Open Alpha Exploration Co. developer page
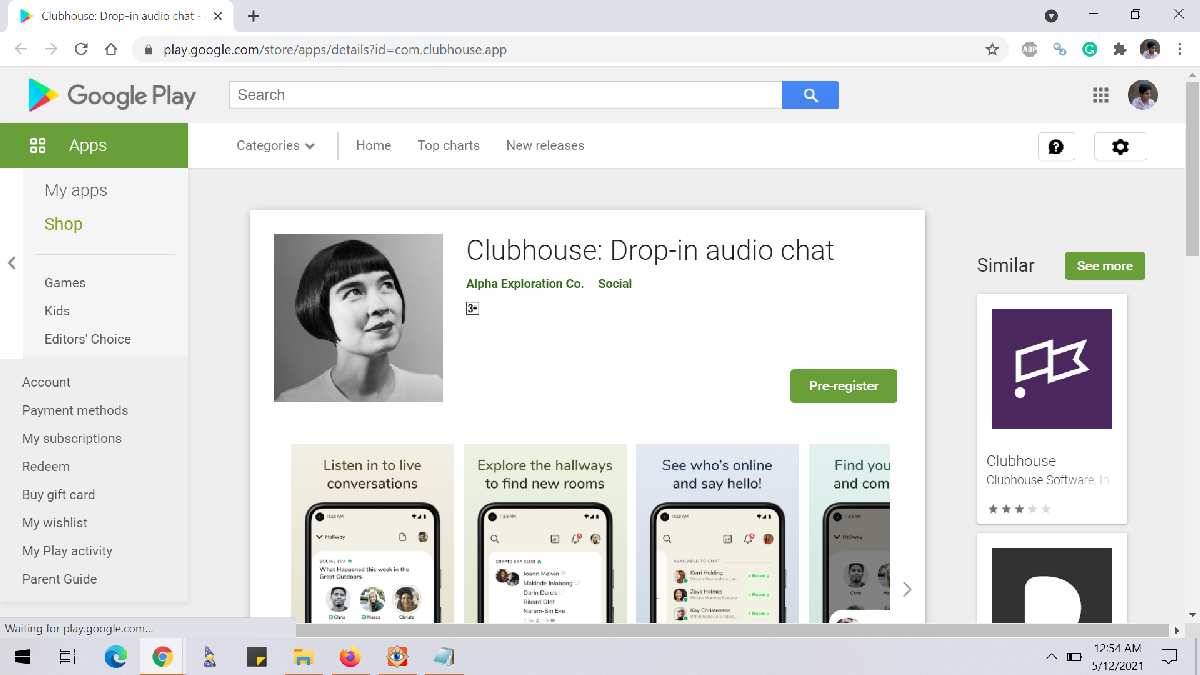Viewport: 1200px width, 675px height. coord(525,284)
